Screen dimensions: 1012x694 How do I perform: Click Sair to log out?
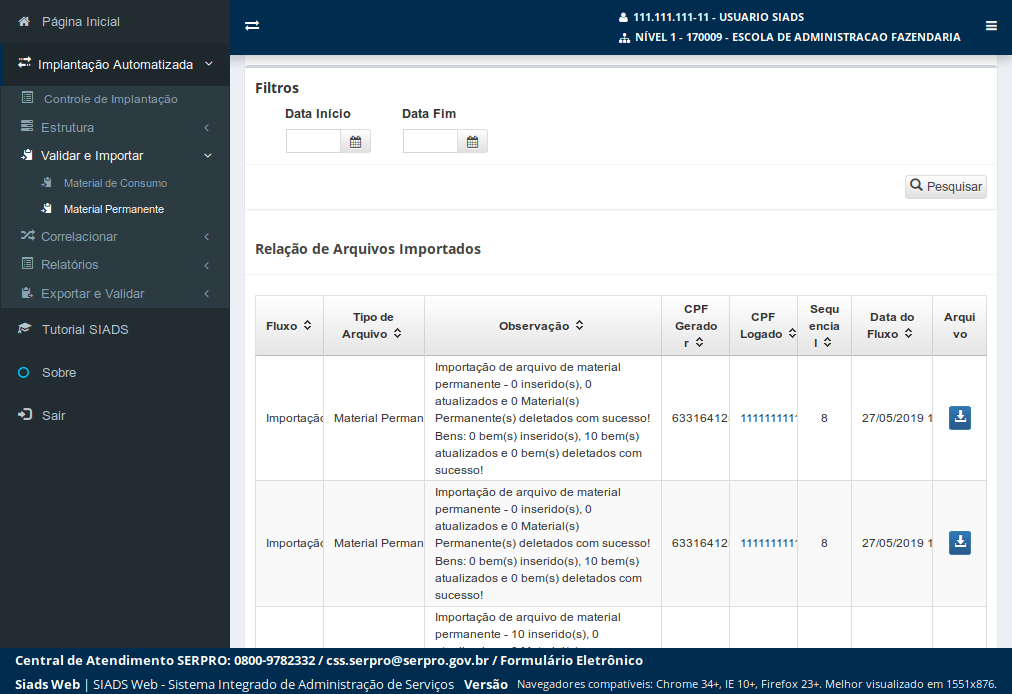[54, 415]
